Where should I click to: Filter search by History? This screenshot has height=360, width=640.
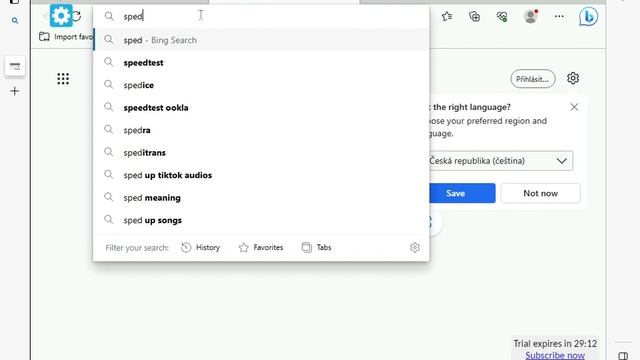[200, 247]
